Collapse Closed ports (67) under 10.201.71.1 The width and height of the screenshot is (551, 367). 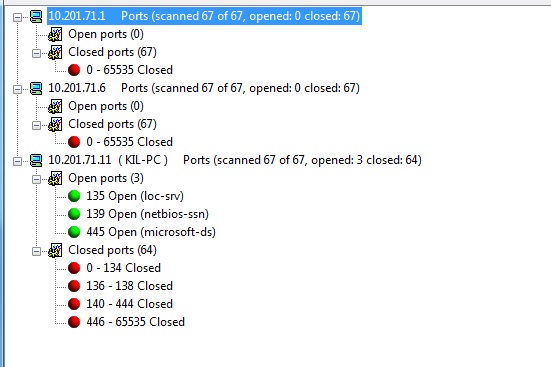(x=36, y=53)
